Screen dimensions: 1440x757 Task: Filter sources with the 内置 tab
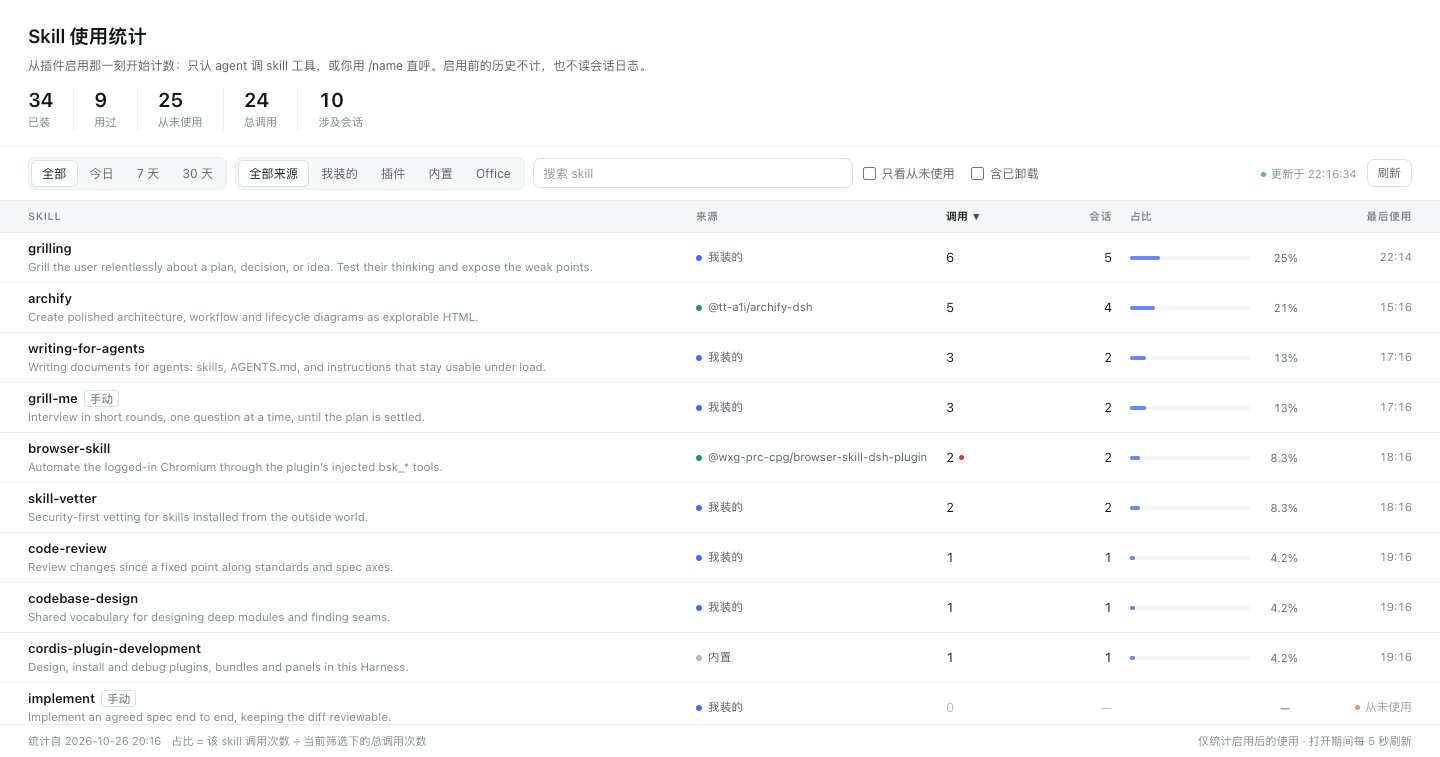pos(441,173)
